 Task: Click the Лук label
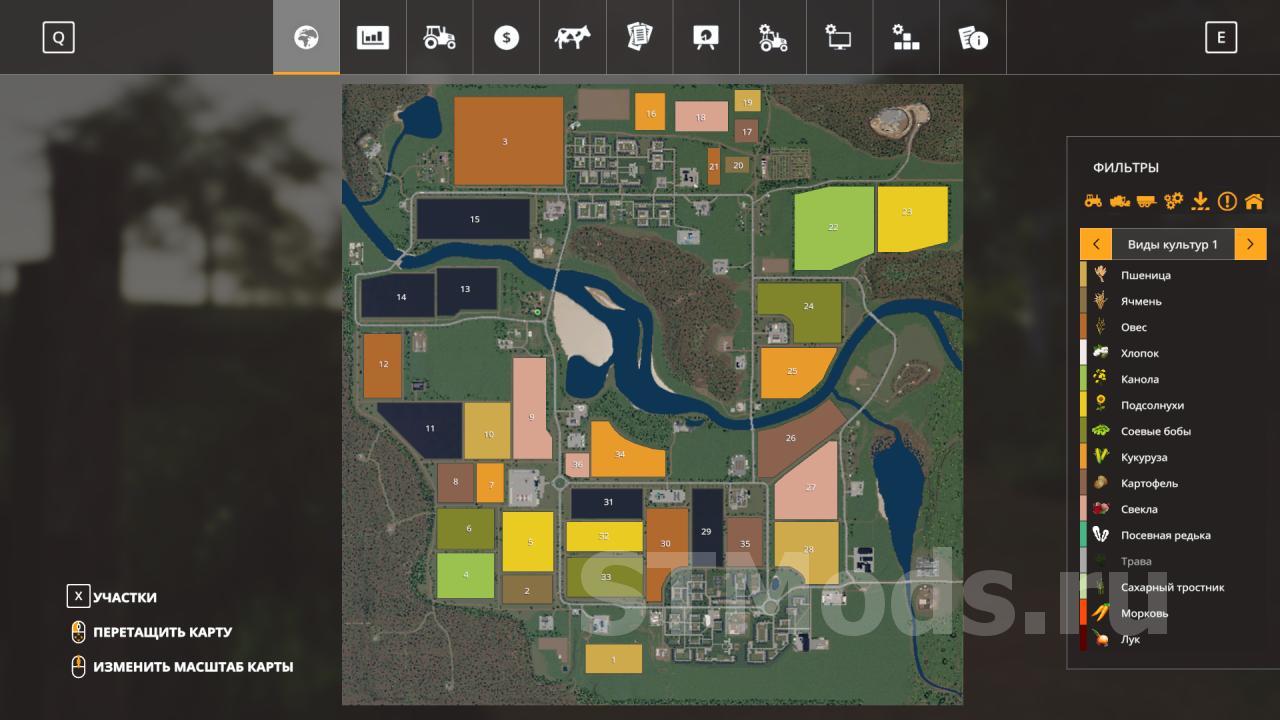point(1131,639)
